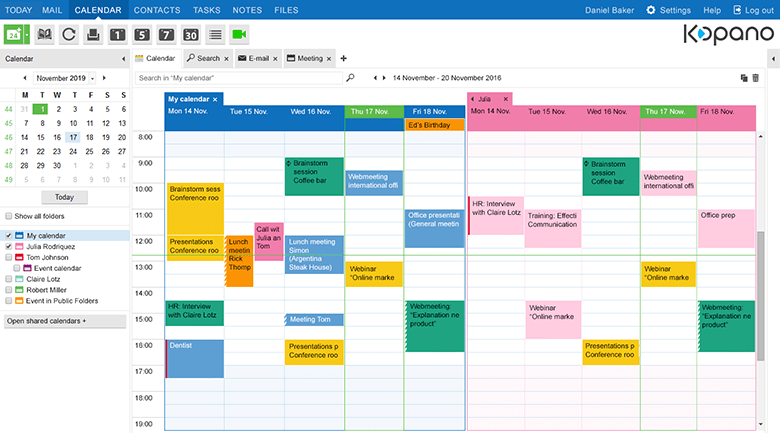Click the search magnifier icon beside the search field
The height and width of the screenshot is (434, 780).
tap(350, 78)
